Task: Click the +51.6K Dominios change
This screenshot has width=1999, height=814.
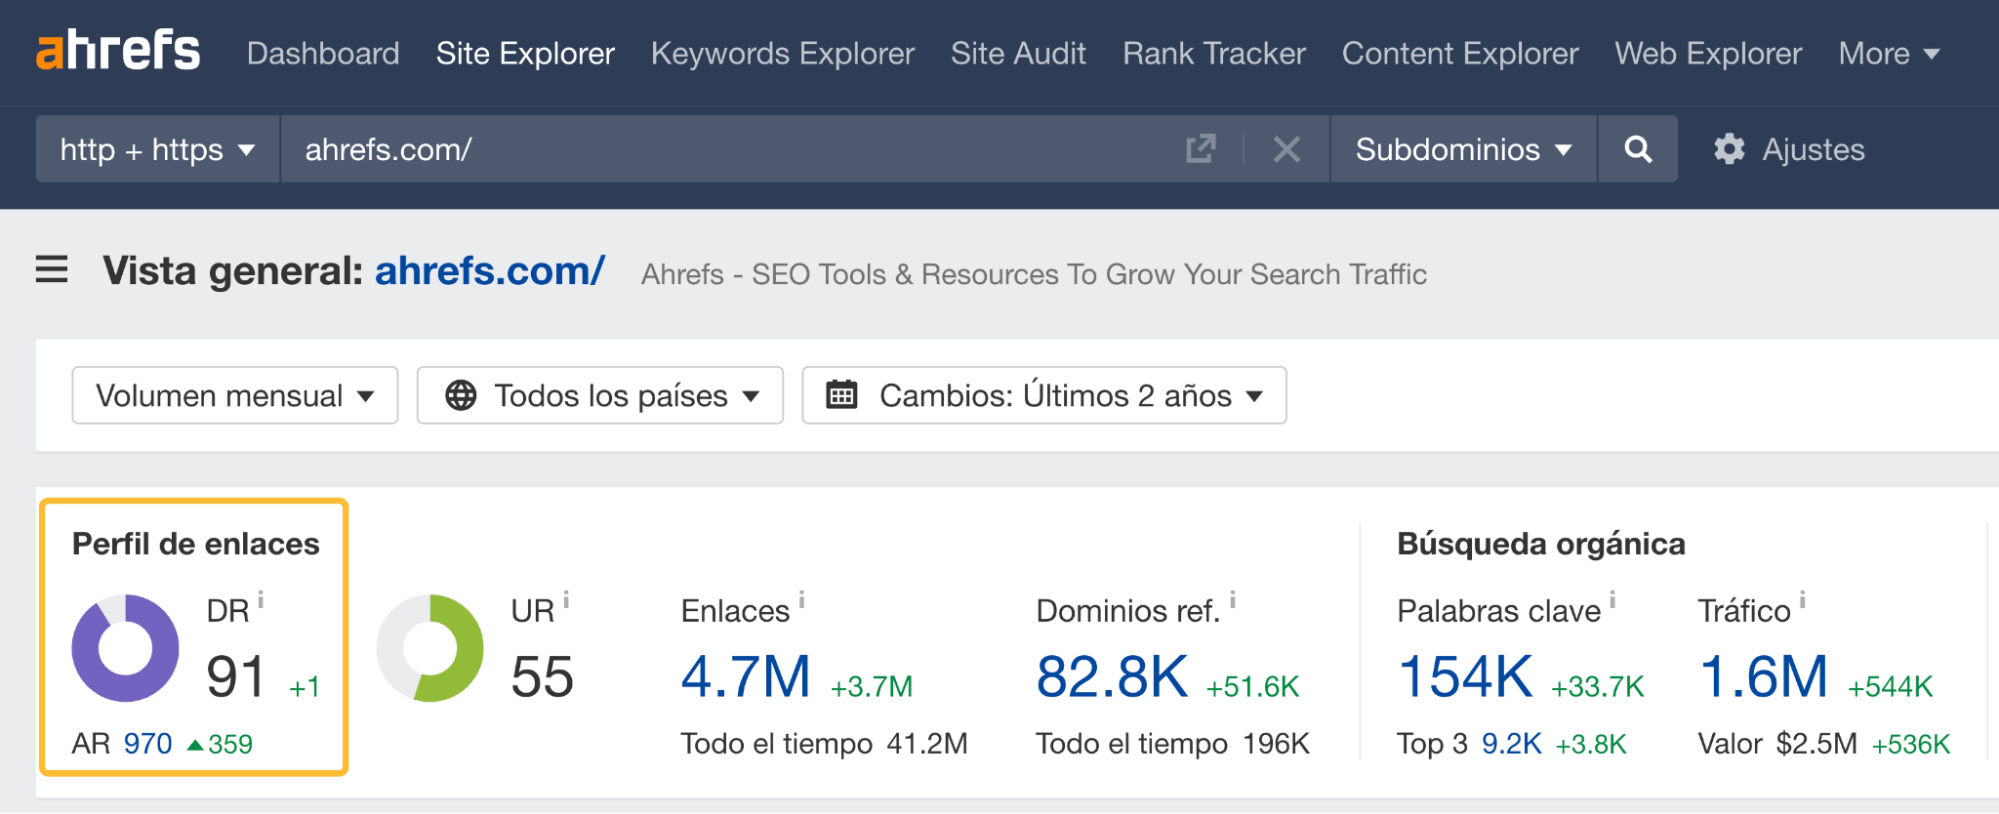Action: (x=1253, y=687)
